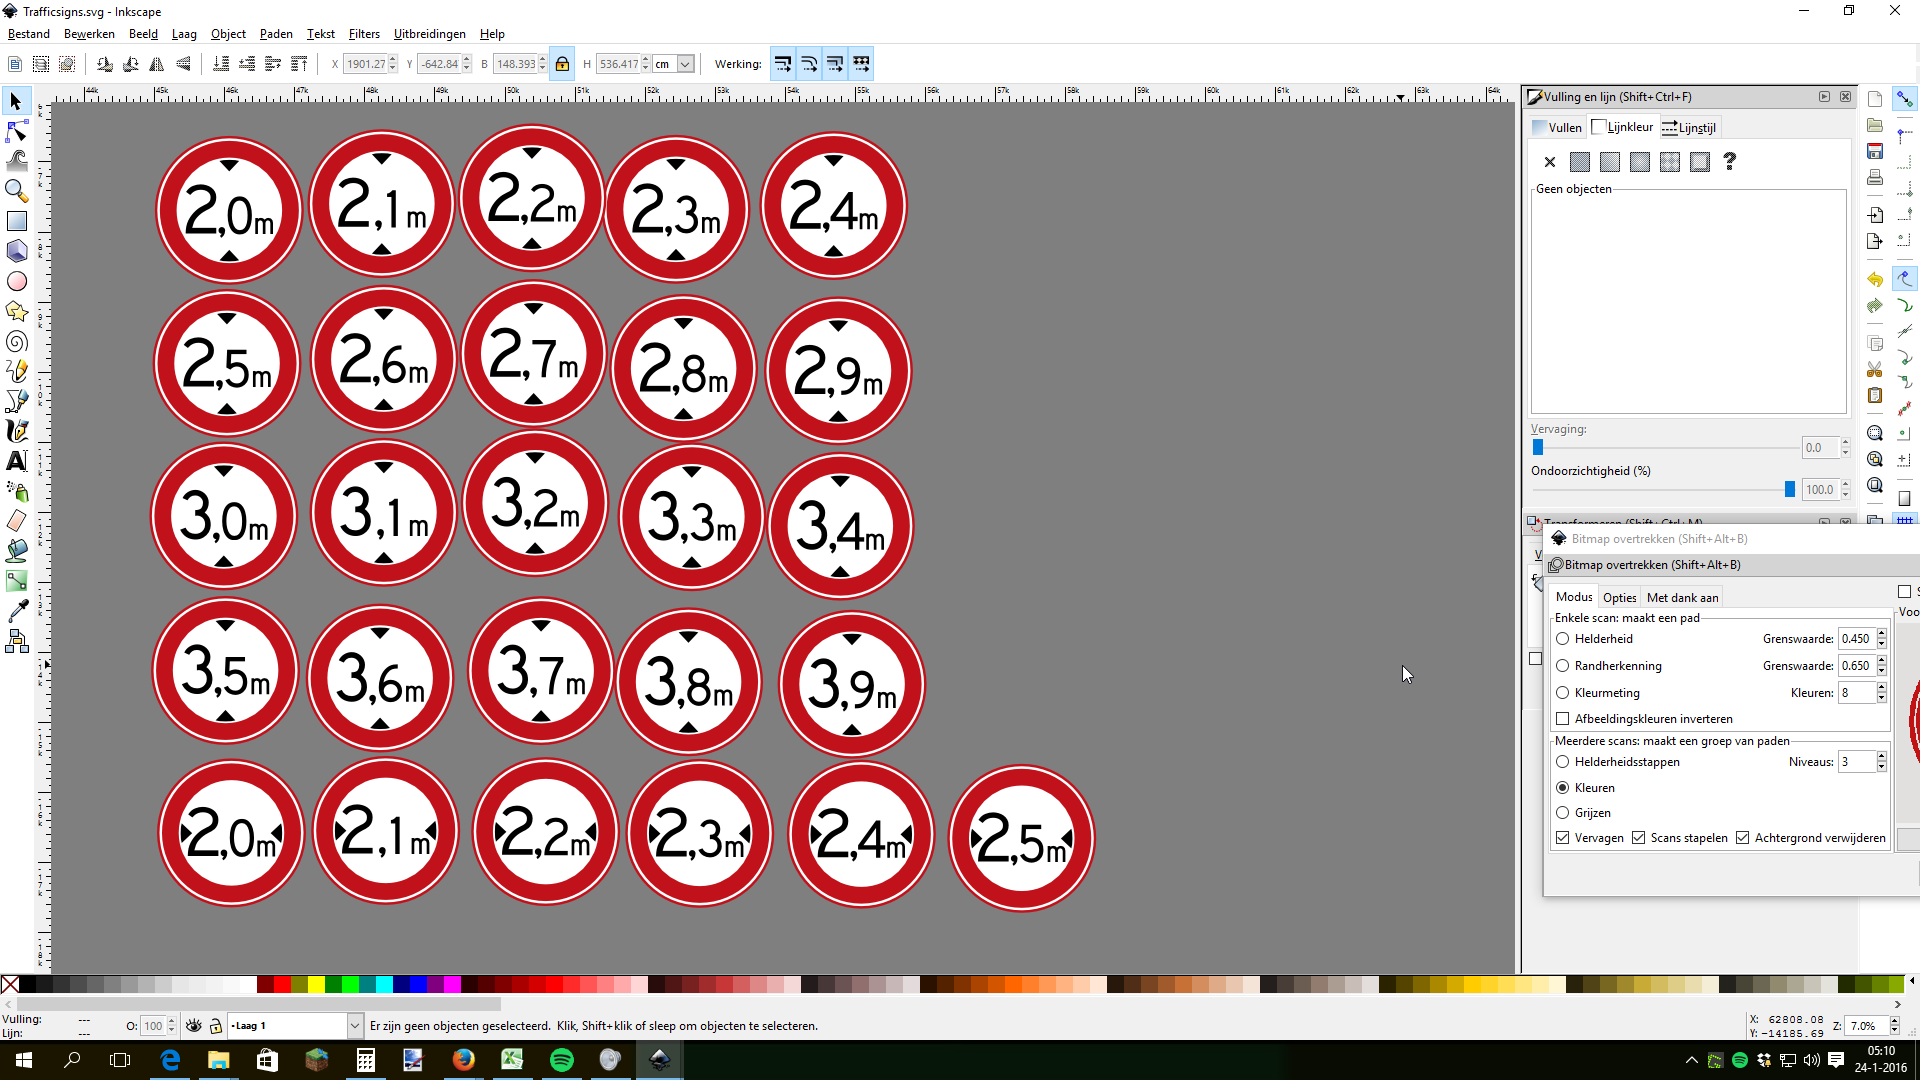
Task: Increase the Randherkenning Grenswaarde 0.650 spinner
Action: point(1881,661)
